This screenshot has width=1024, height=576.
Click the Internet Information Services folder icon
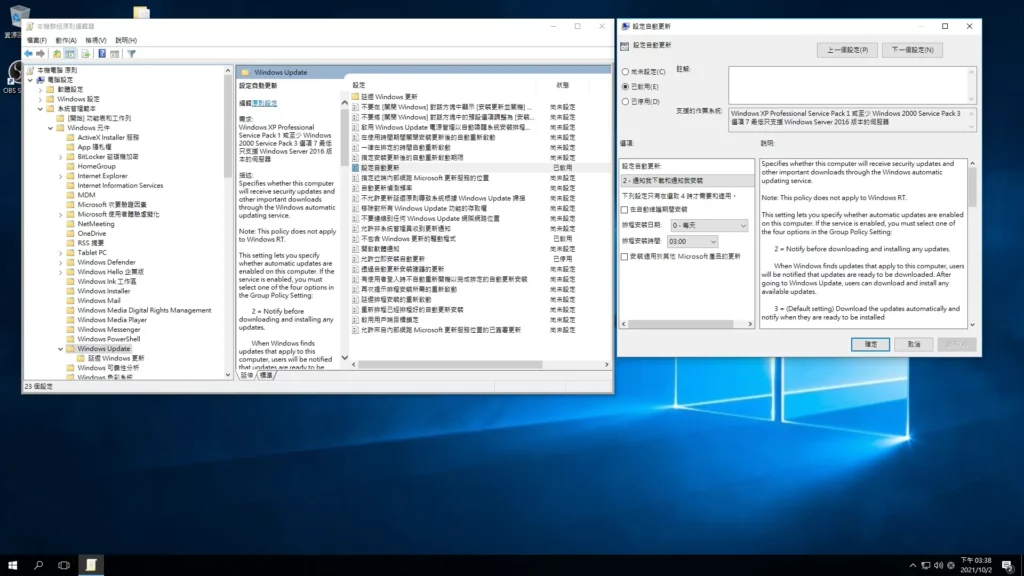tap(71, 185)
